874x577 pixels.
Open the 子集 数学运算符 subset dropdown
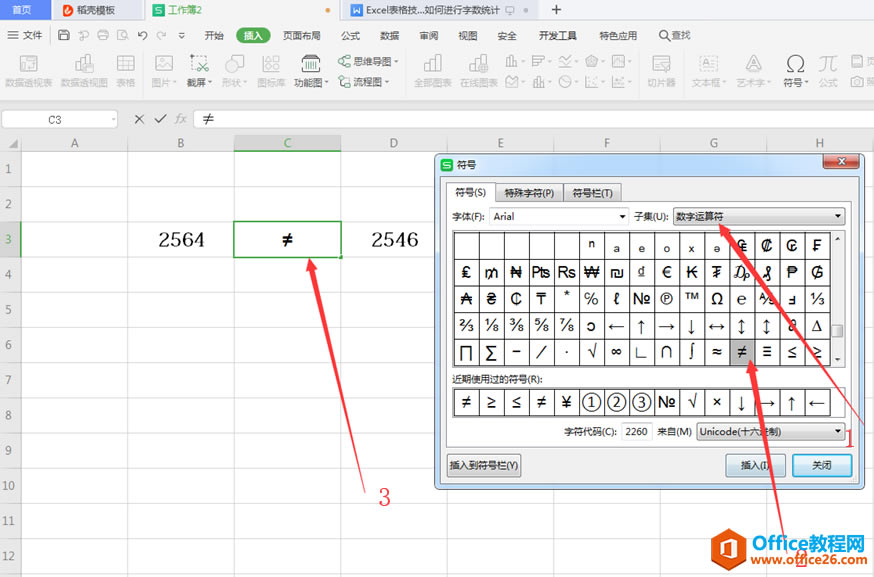pos(759,216)
